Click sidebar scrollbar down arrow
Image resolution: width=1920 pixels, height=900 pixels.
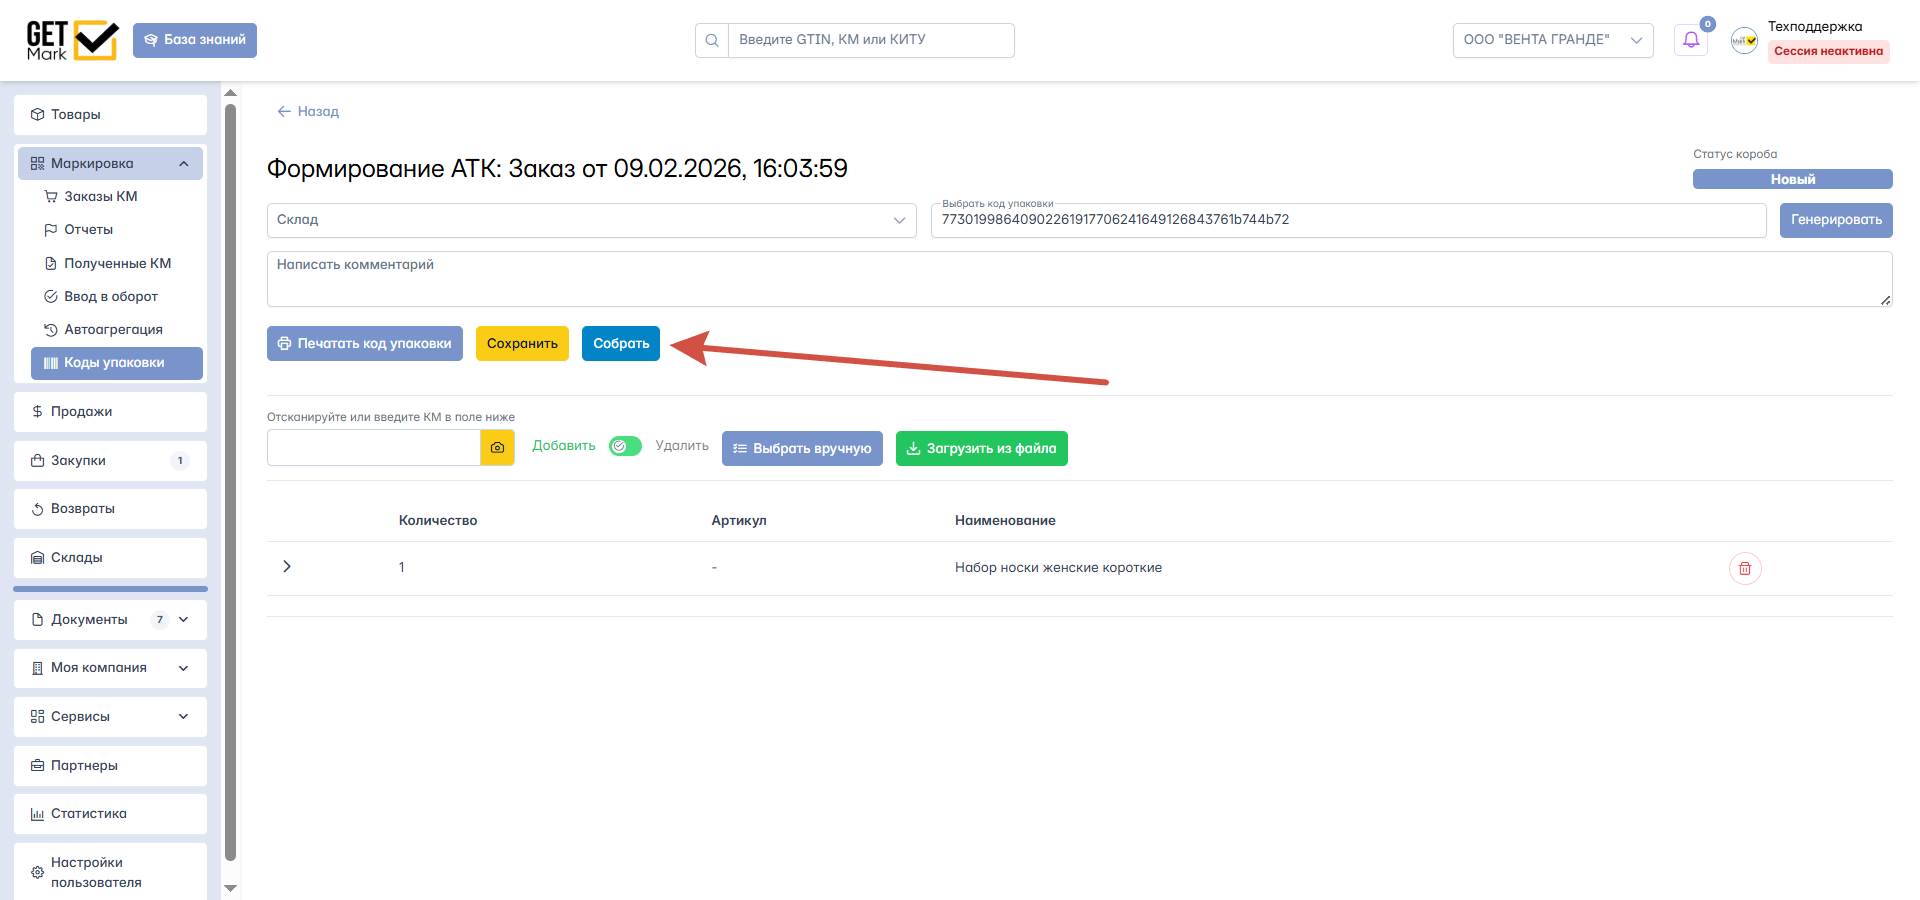[231, 888]
